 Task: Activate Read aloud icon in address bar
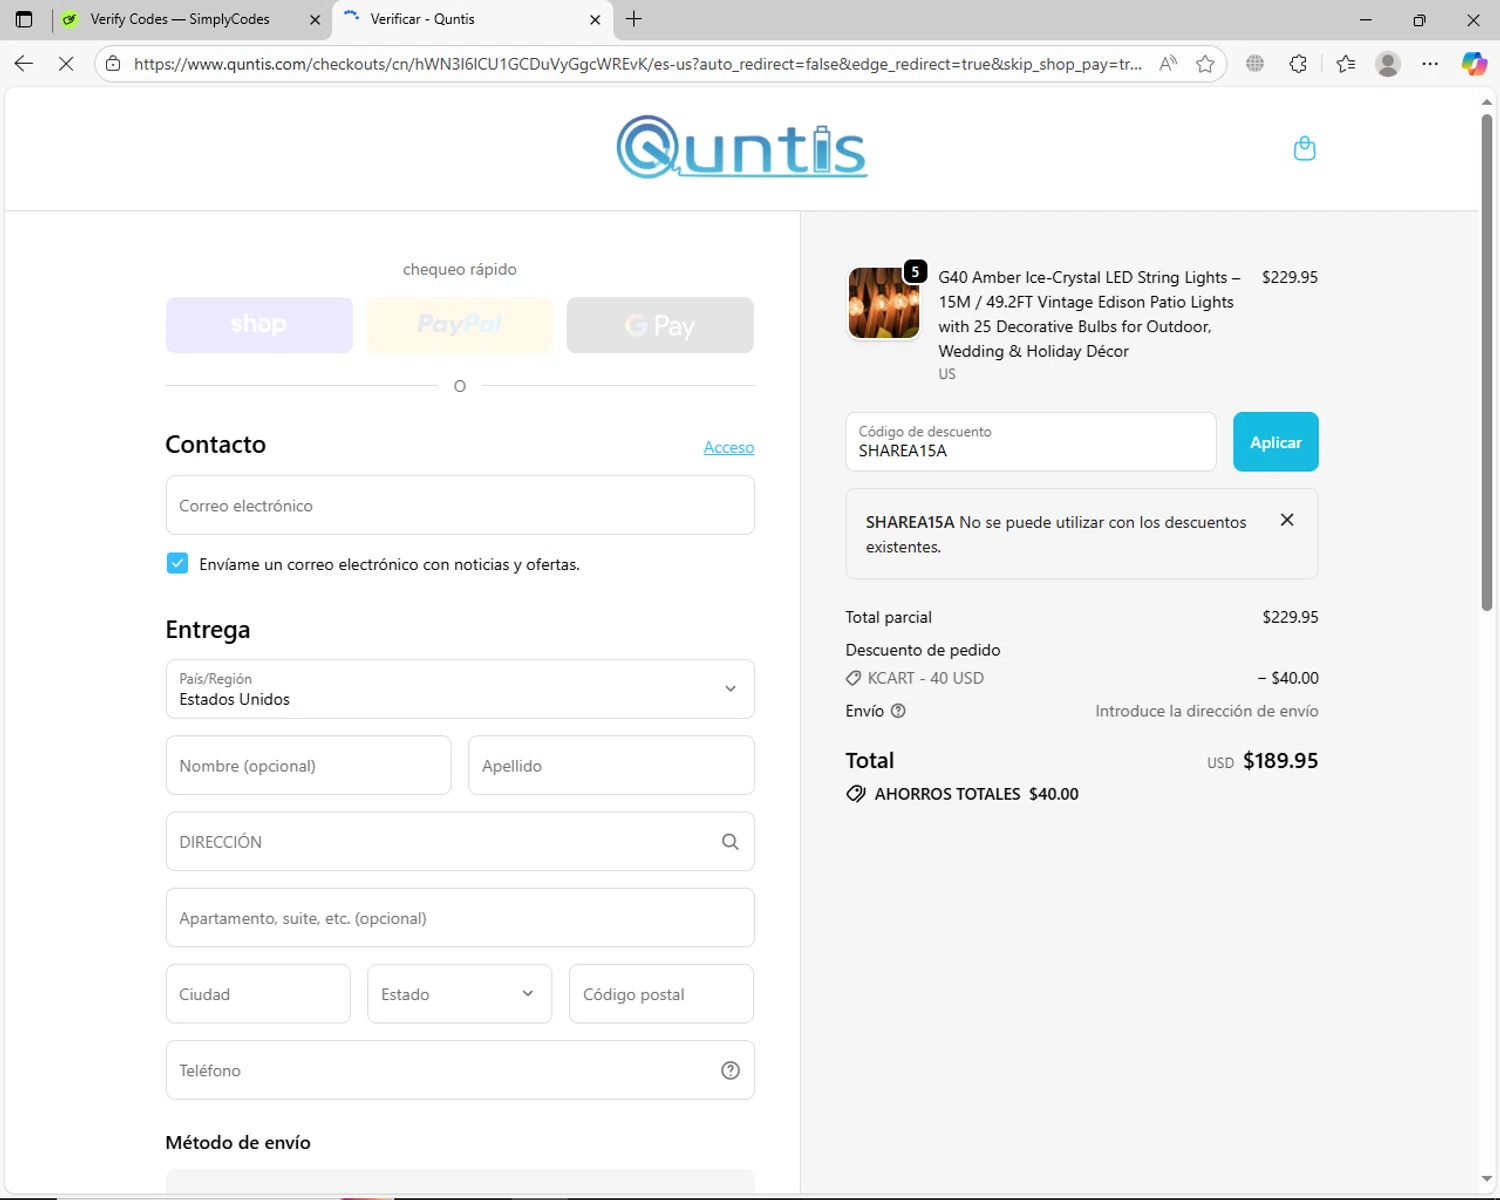(x=1167, y=64)
